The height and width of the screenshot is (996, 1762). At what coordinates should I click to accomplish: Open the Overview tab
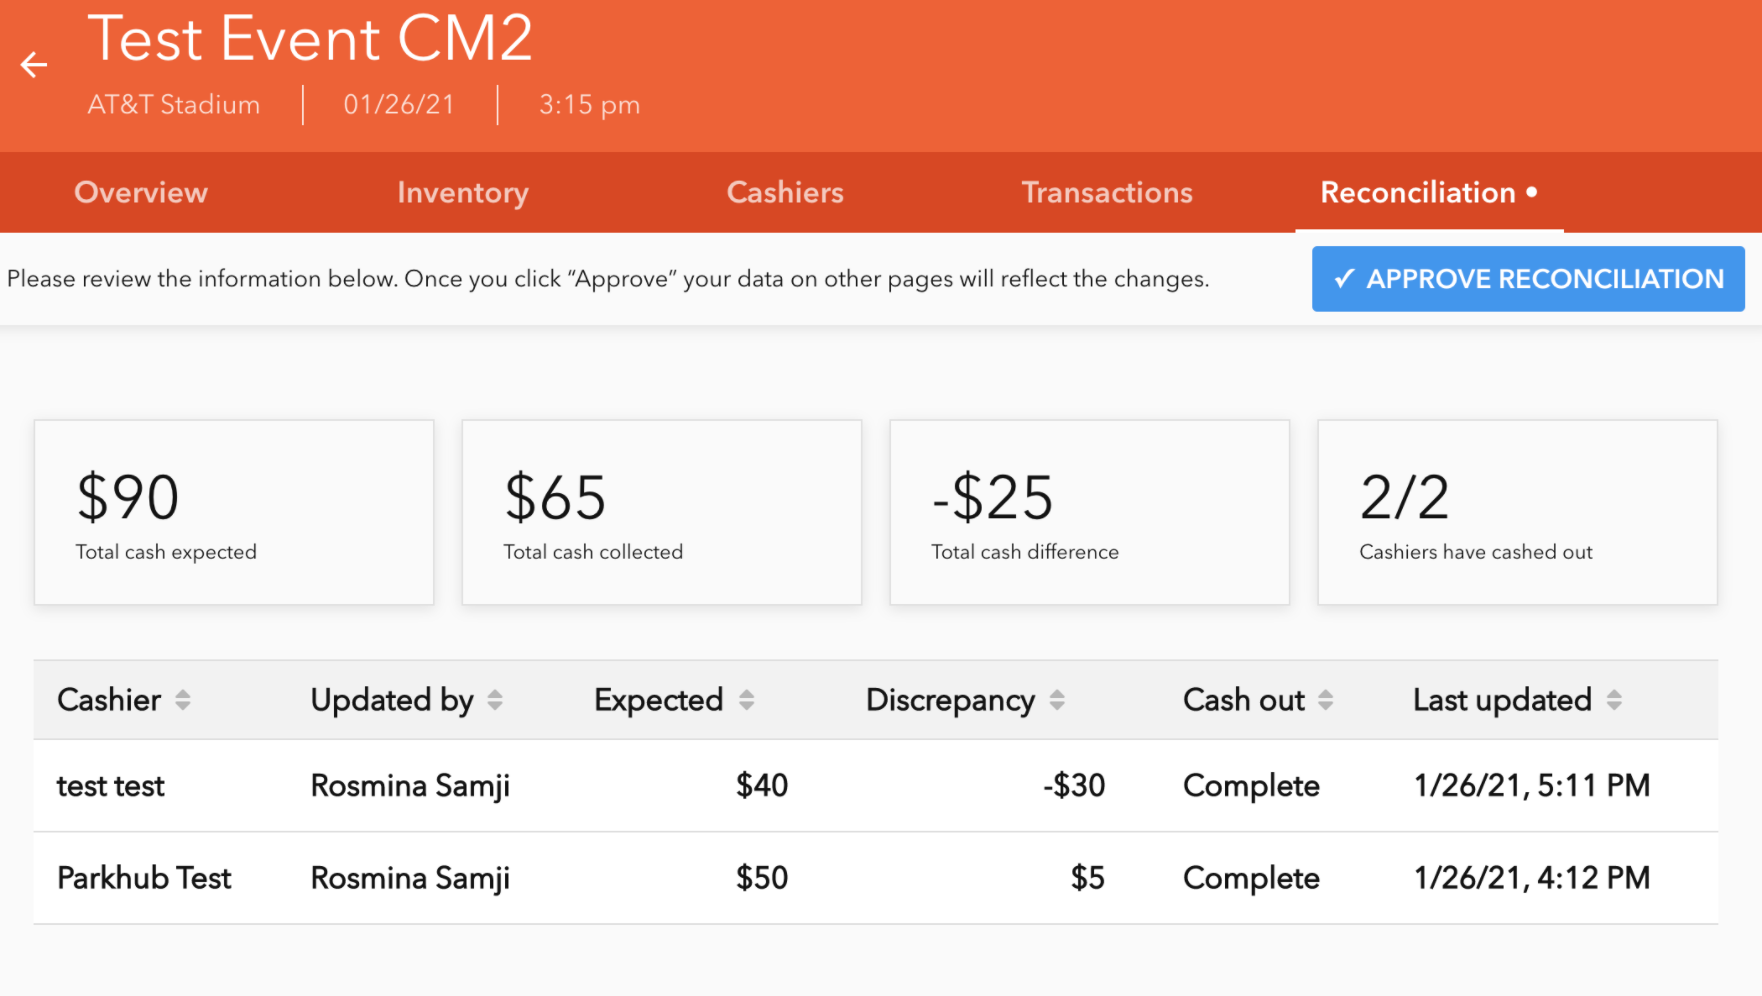pos(141,192)
